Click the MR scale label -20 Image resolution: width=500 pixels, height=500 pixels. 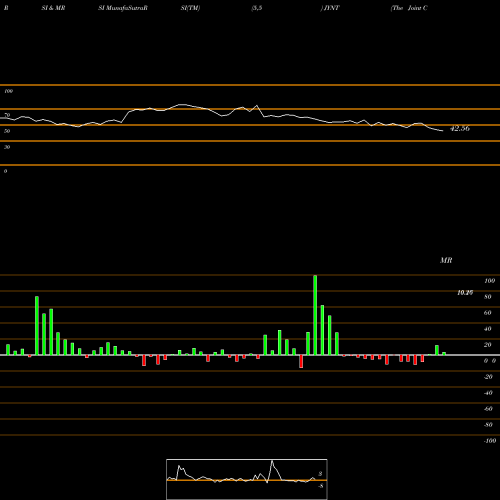point(488,377)
